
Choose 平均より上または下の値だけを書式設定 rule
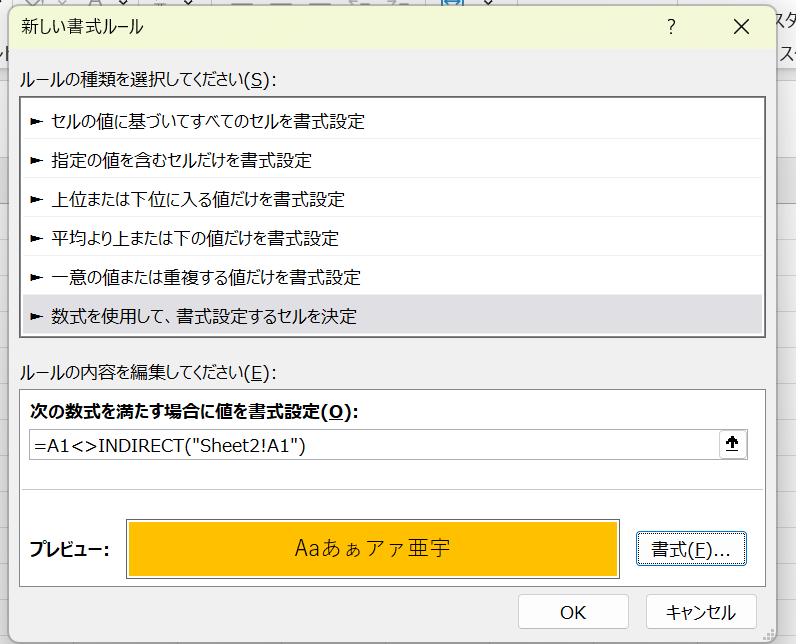tap(195, 238)
